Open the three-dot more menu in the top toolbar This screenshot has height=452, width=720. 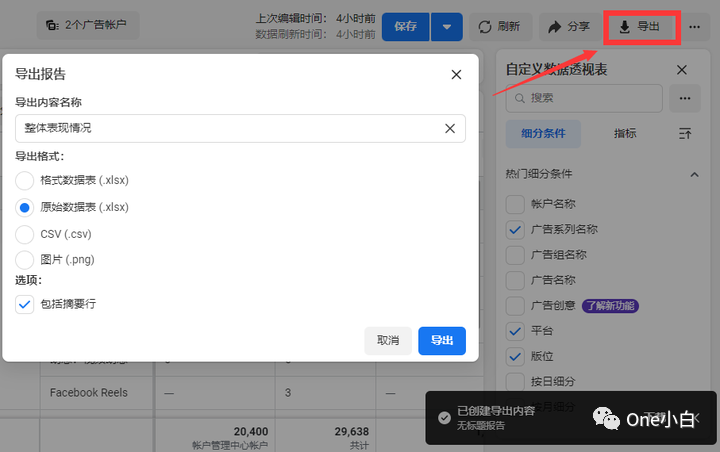694,27
